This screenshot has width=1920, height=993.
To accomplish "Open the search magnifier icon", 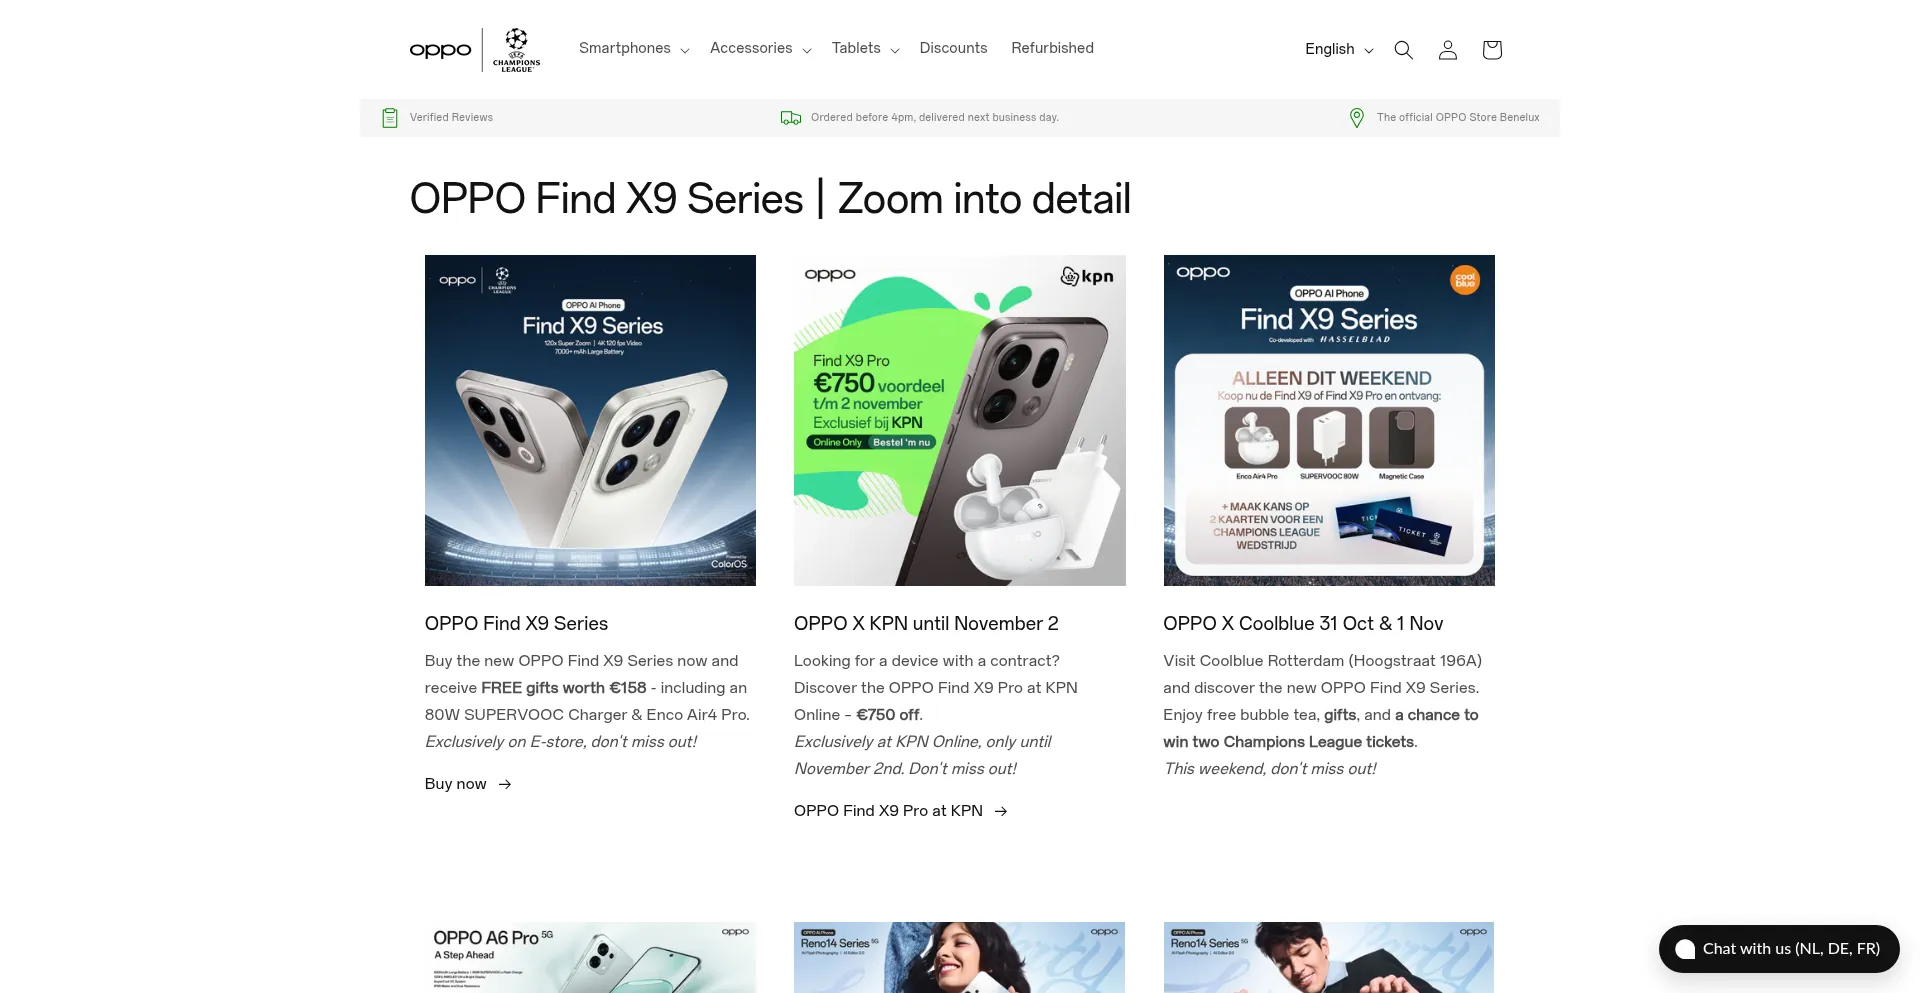I will (1403, 50).
